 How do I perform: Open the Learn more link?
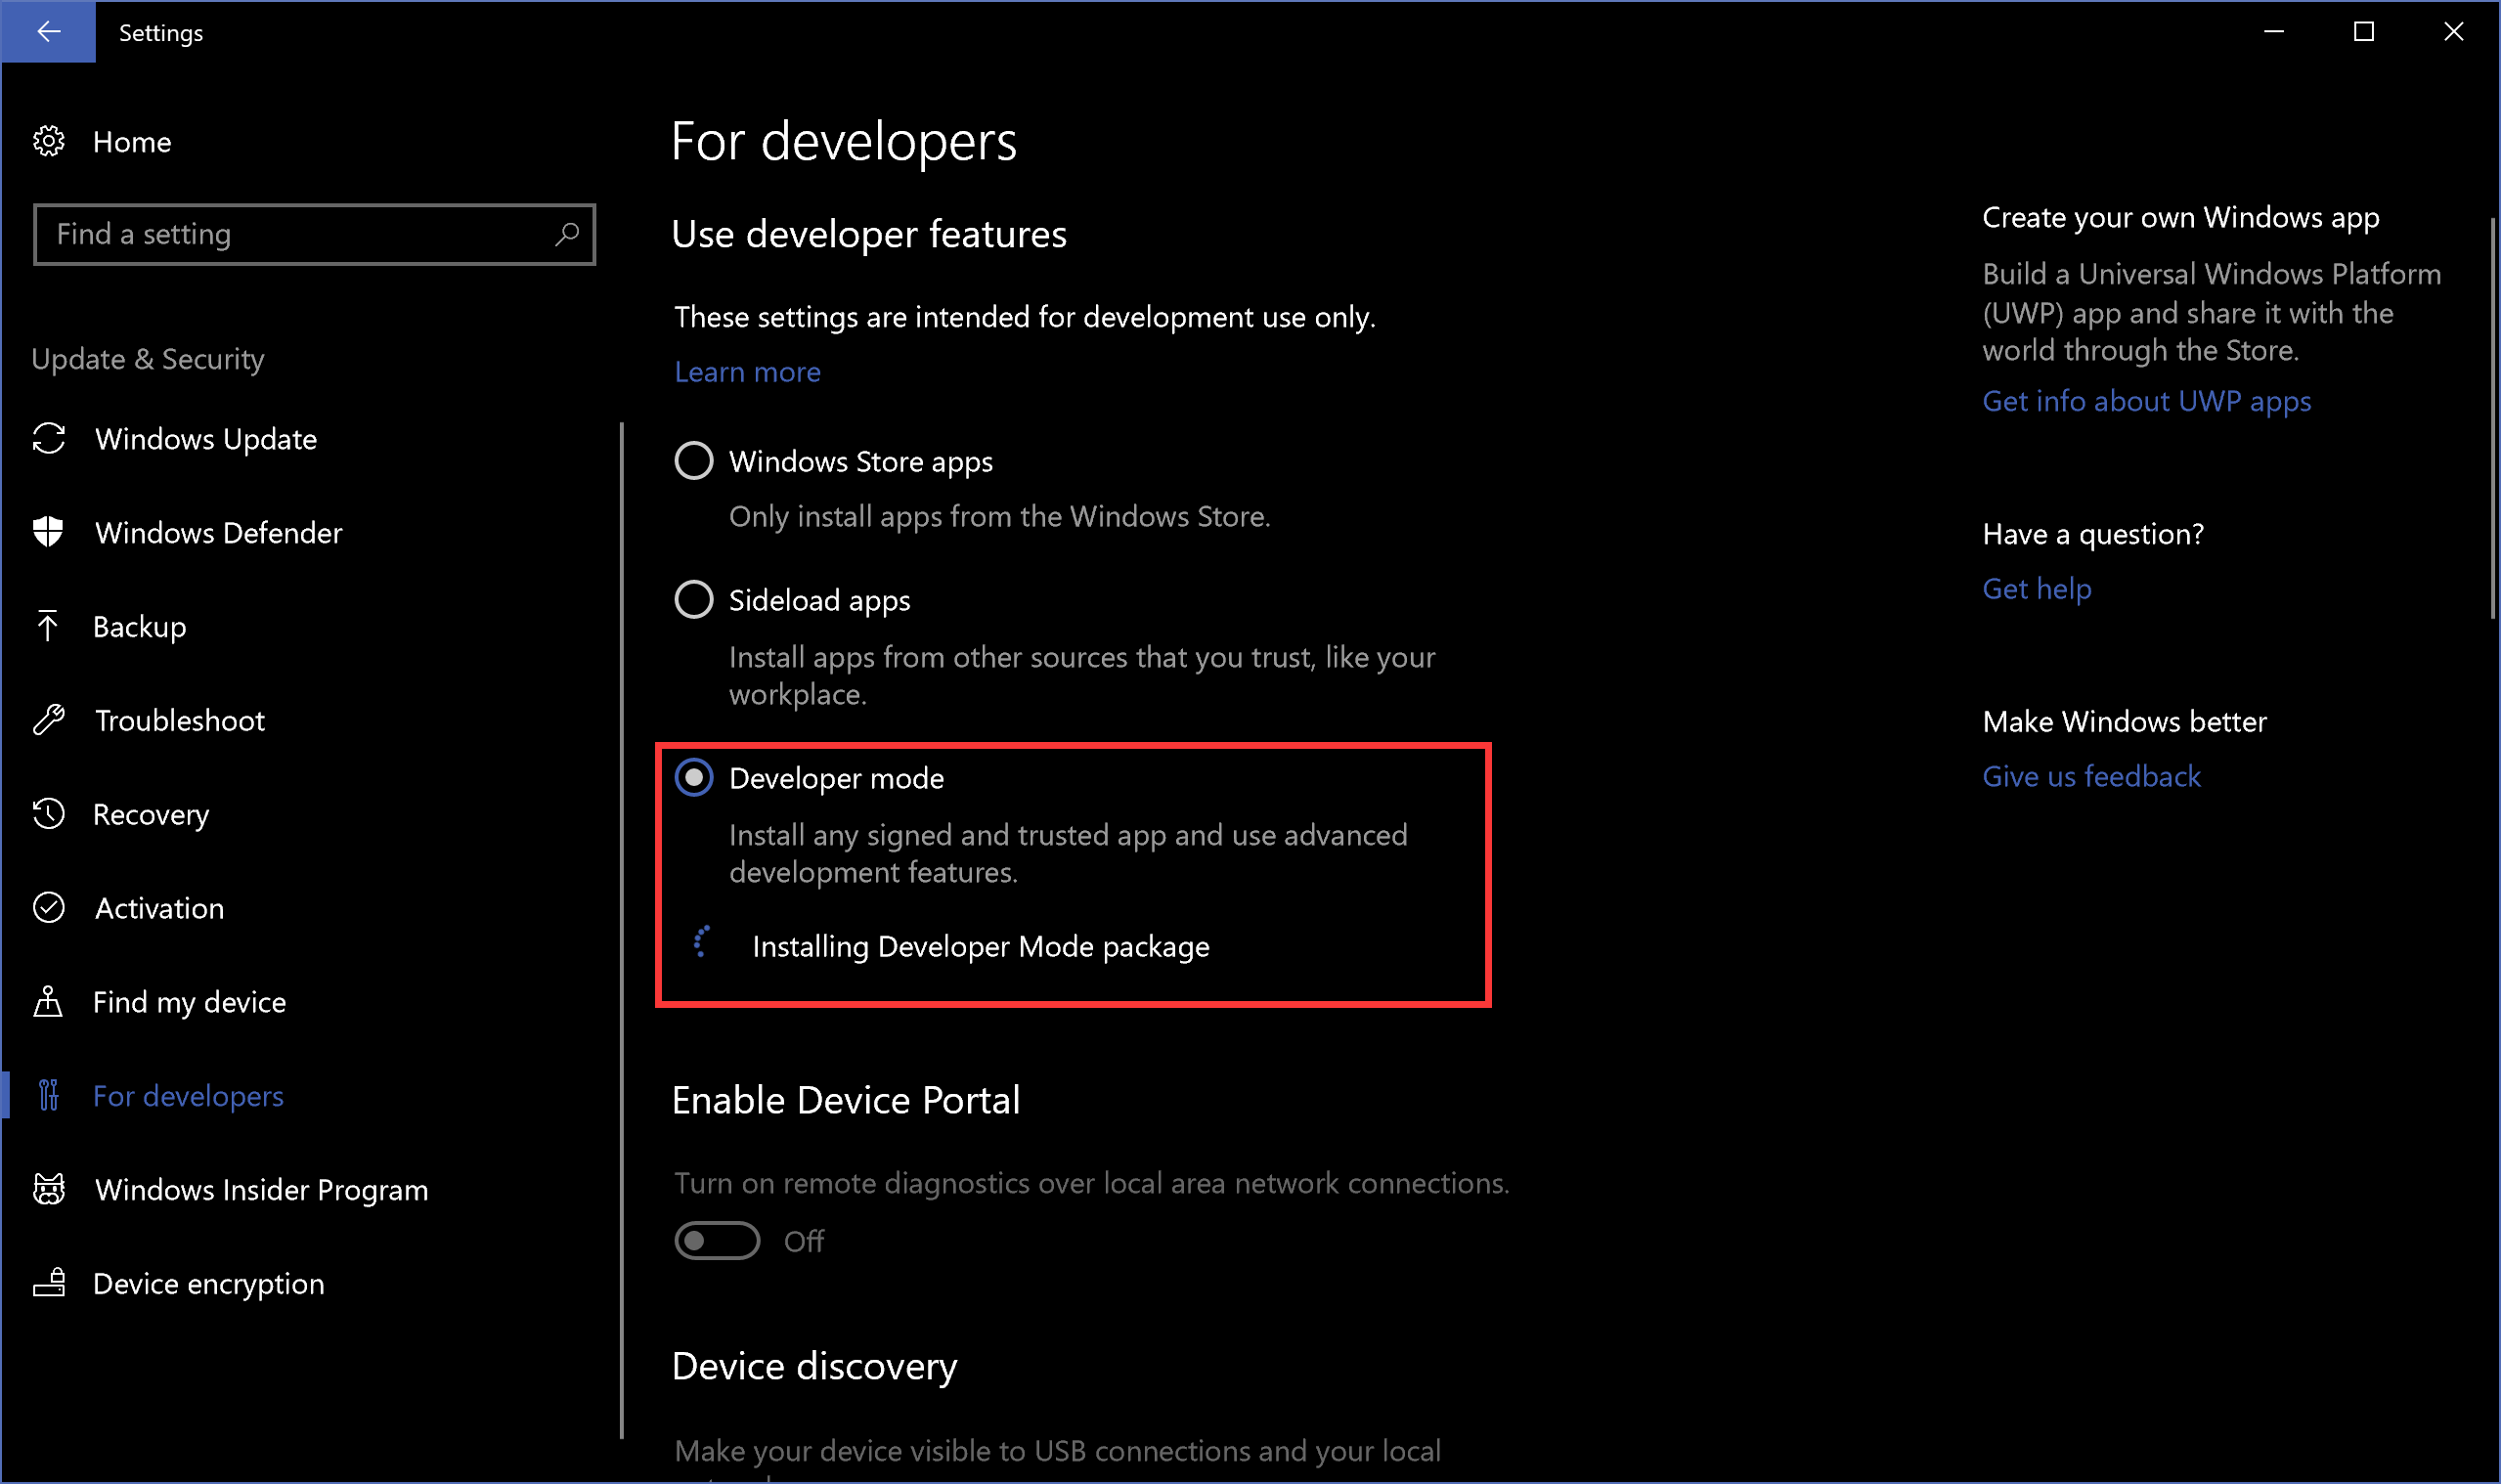[747, 372]
